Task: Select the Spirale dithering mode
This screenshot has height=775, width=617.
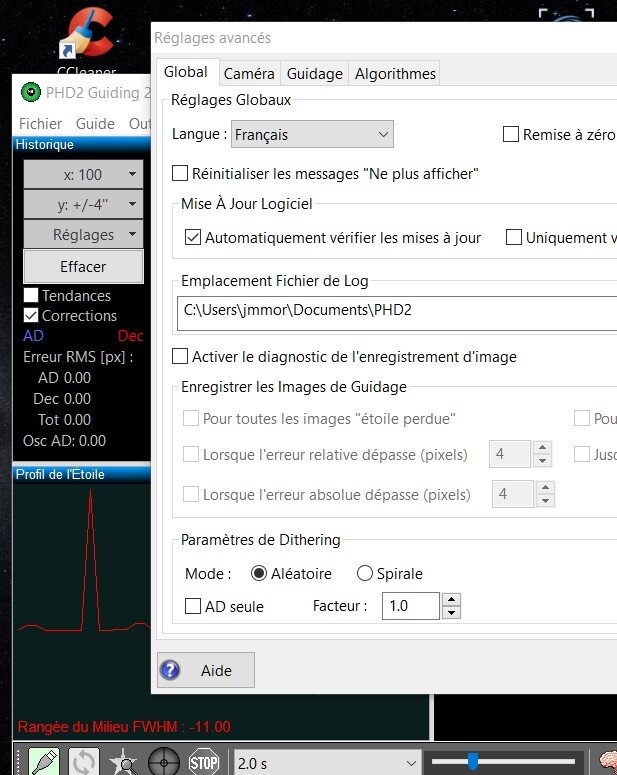Action: (x=365, y=573)
